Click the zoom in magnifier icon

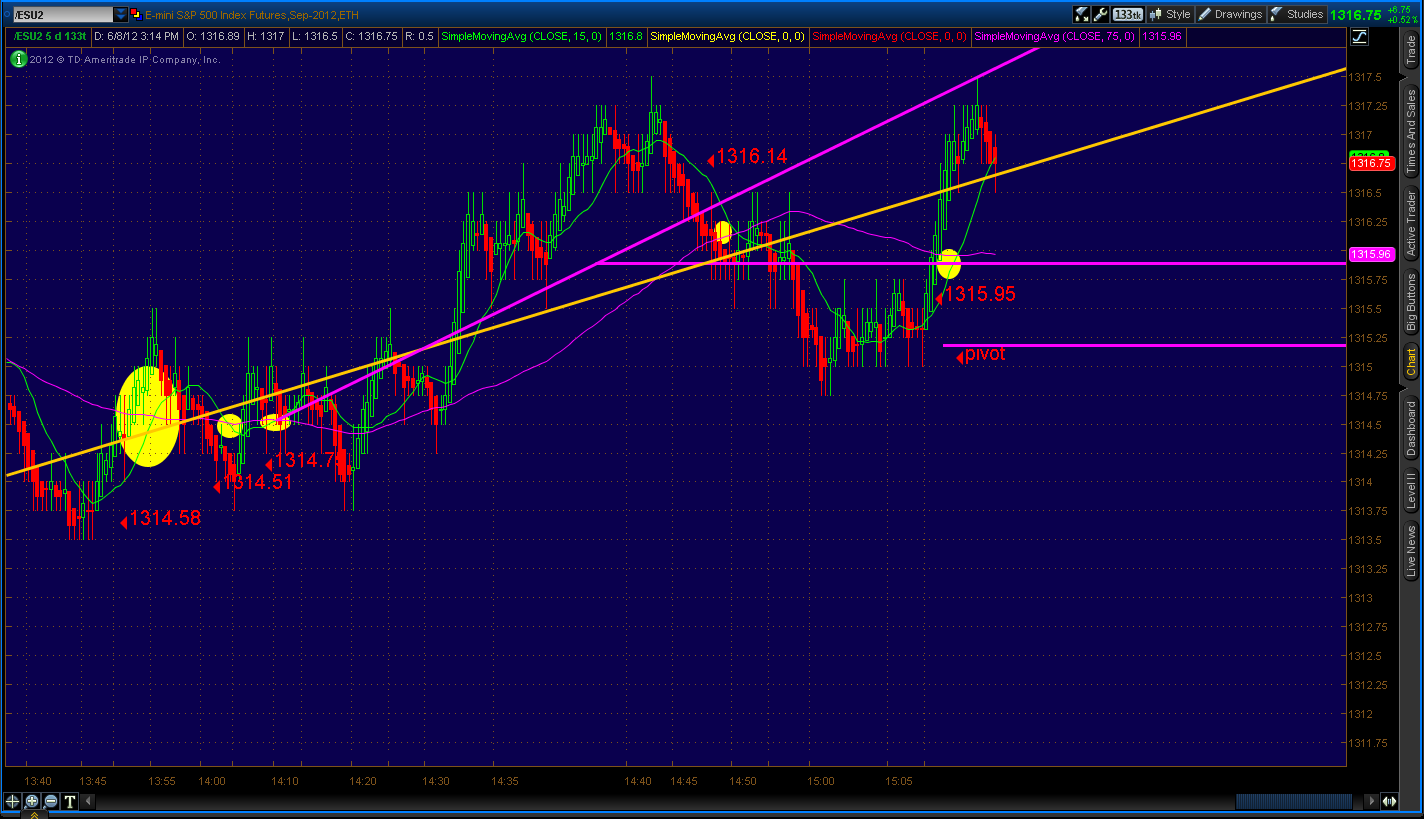pyautogui.click(x=32, y=801)
